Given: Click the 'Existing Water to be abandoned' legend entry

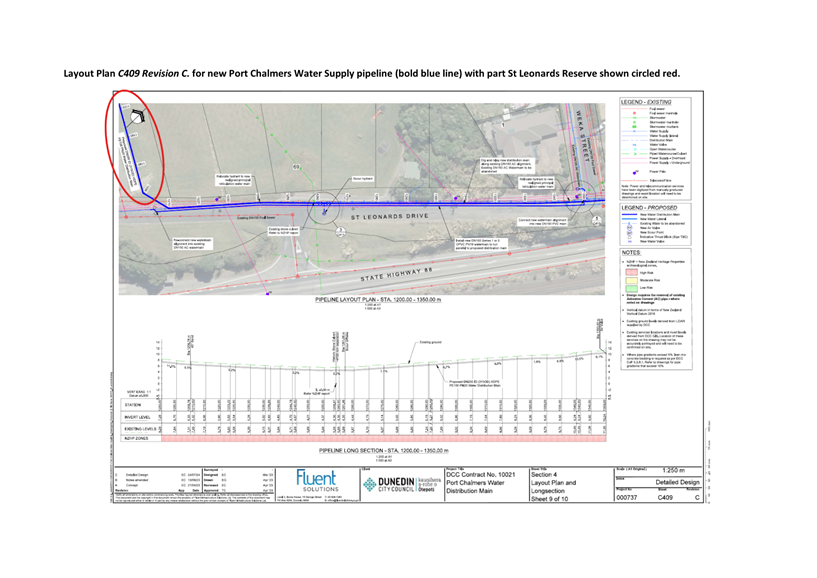Looking at the screenshot, I should click(662, 224).
